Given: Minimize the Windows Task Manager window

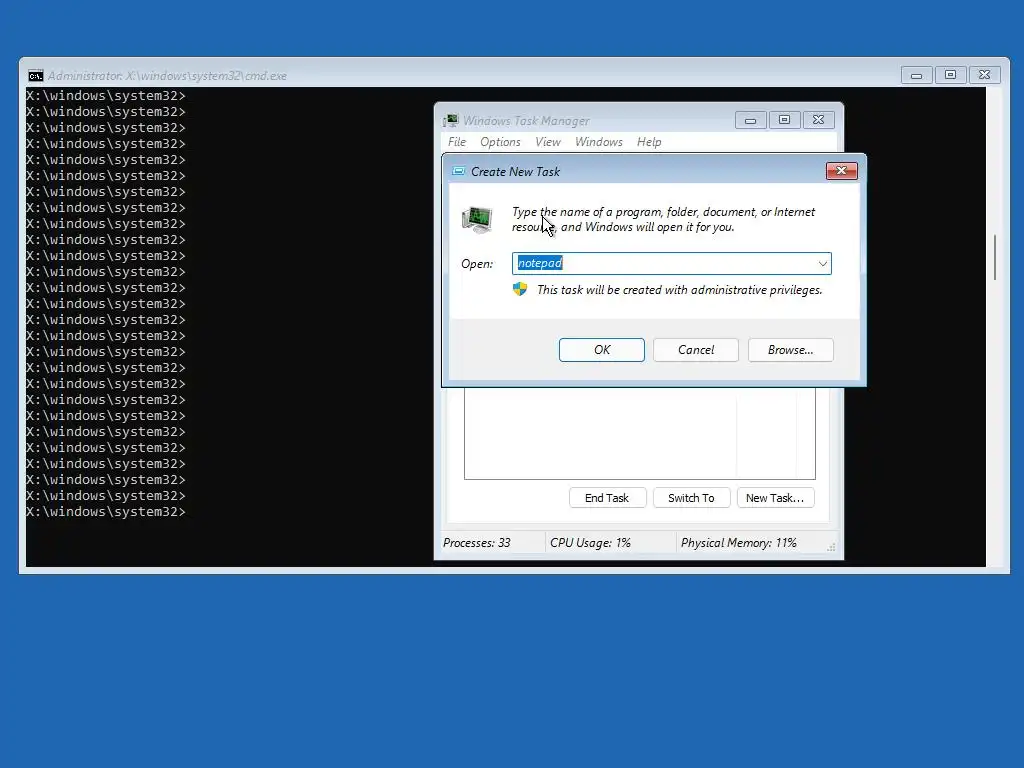Looking at the screenshot, I should point(750,120).
